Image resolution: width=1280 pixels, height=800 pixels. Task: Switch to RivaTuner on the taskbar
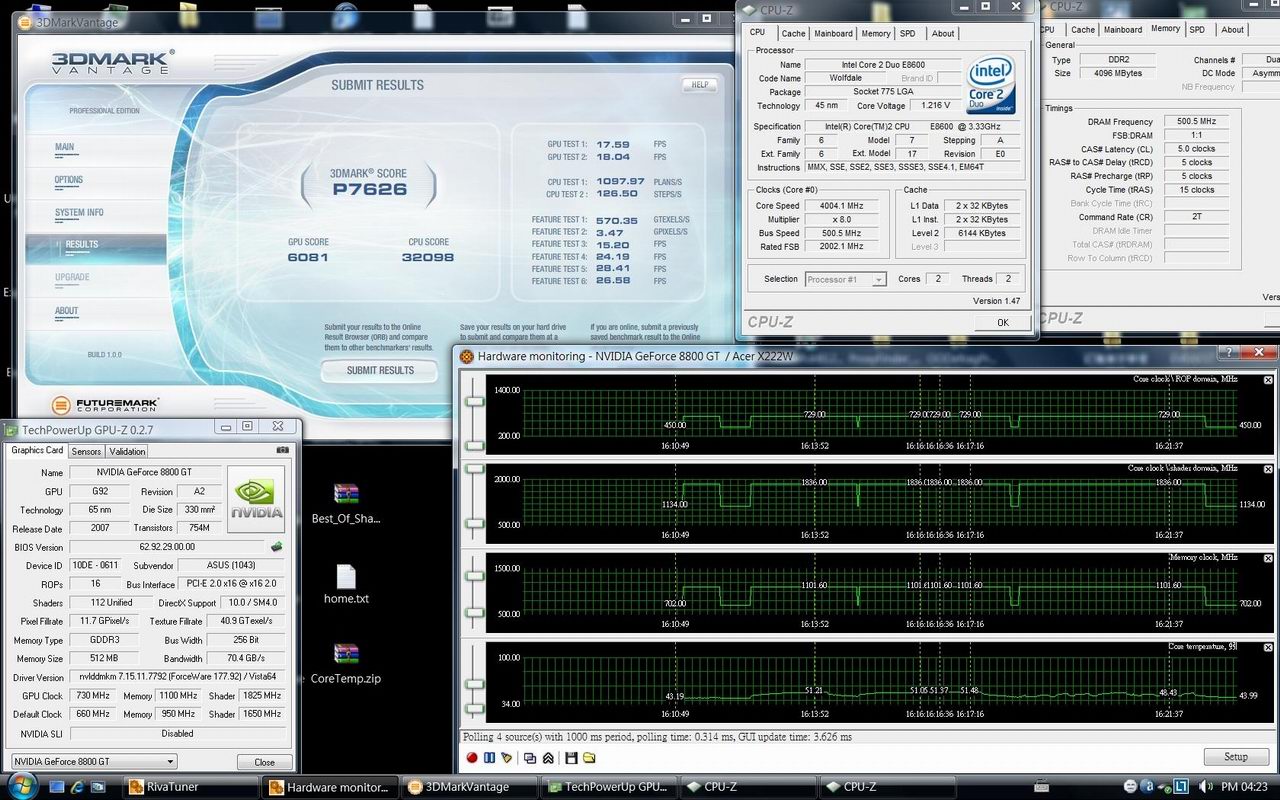pyautogui.click(x=190, y=787)
